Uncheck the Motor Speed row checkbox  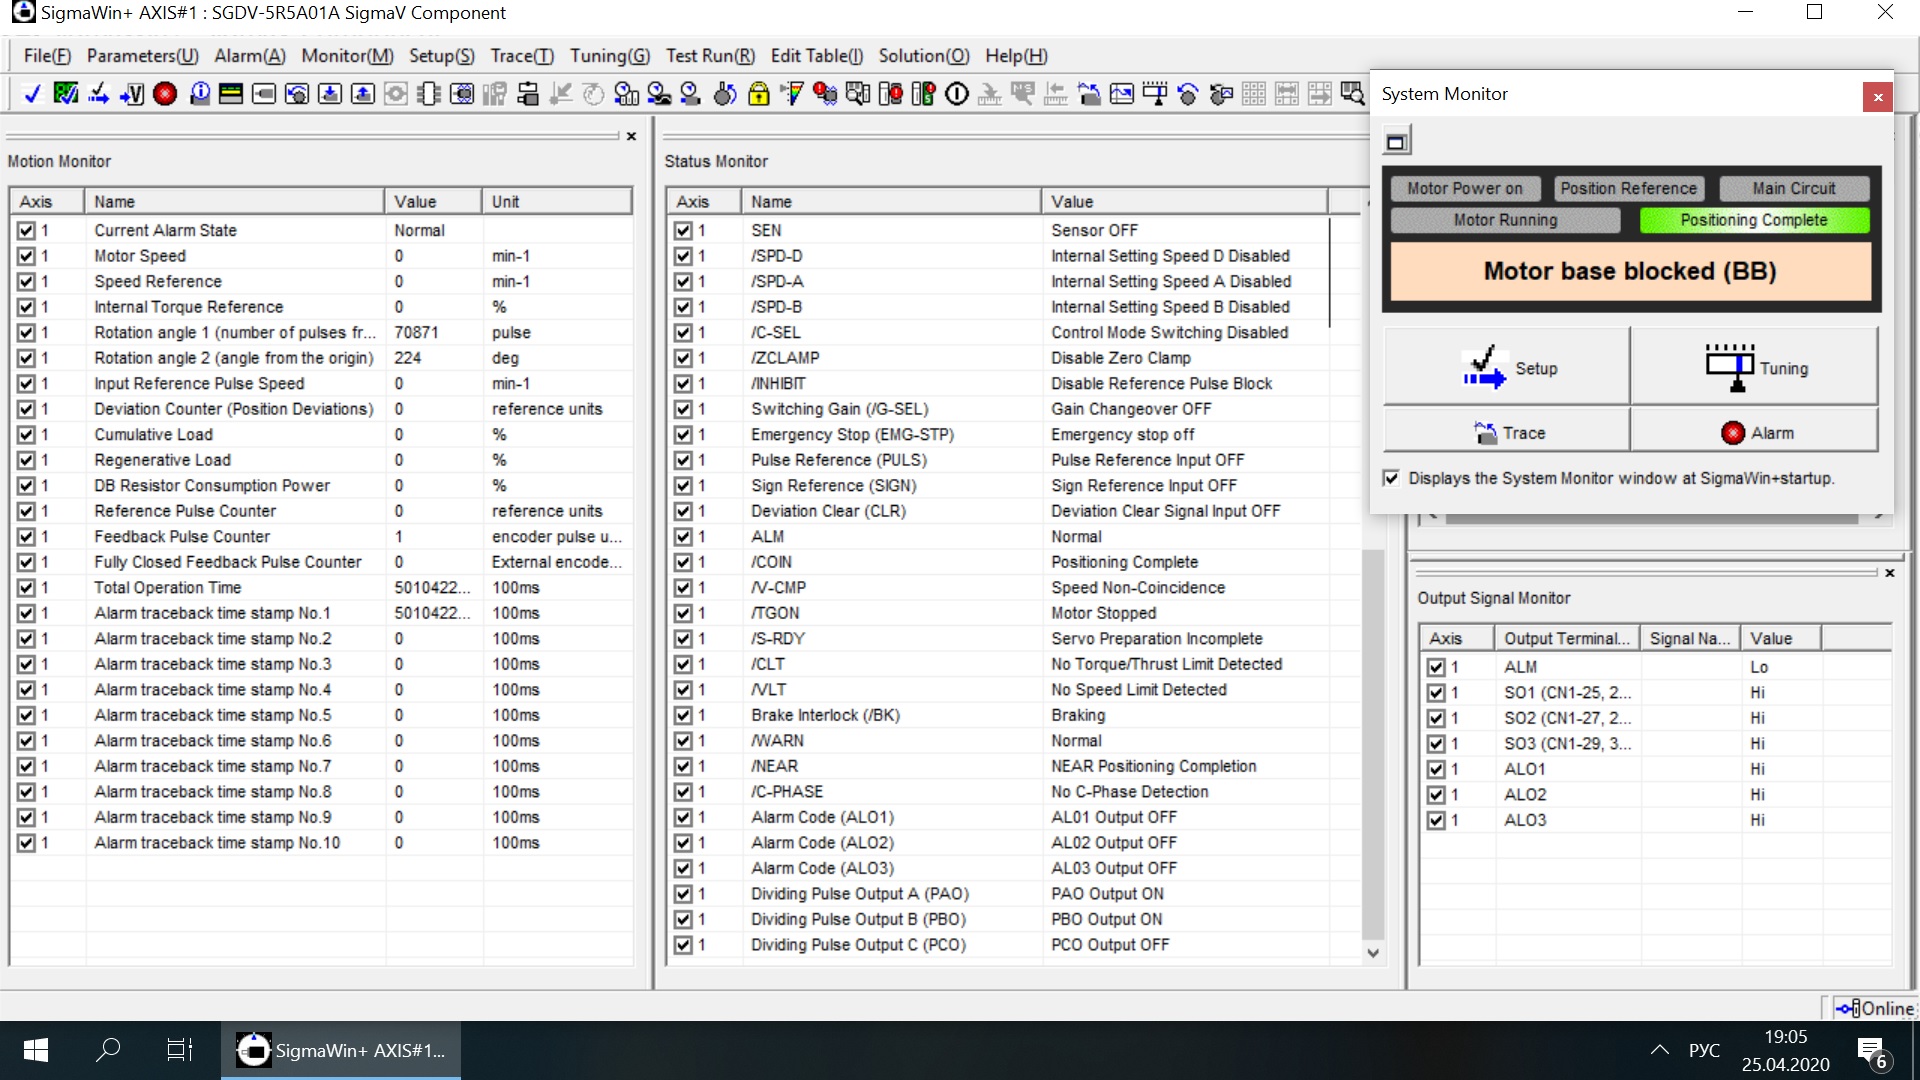click(26, 256)
